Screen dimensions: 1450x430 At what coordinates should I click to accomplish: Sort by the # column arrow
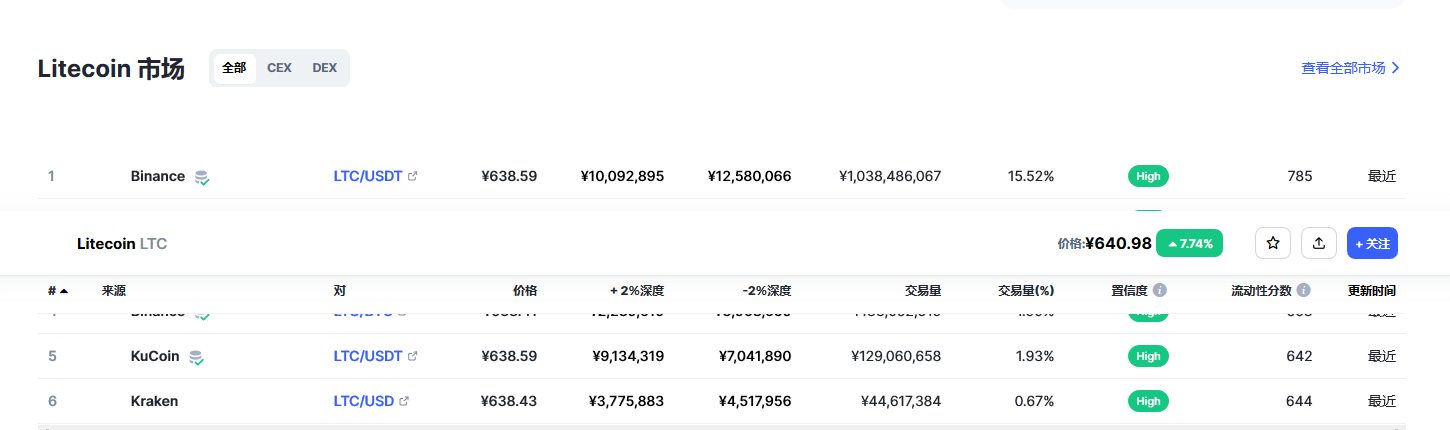coord(64,291)
